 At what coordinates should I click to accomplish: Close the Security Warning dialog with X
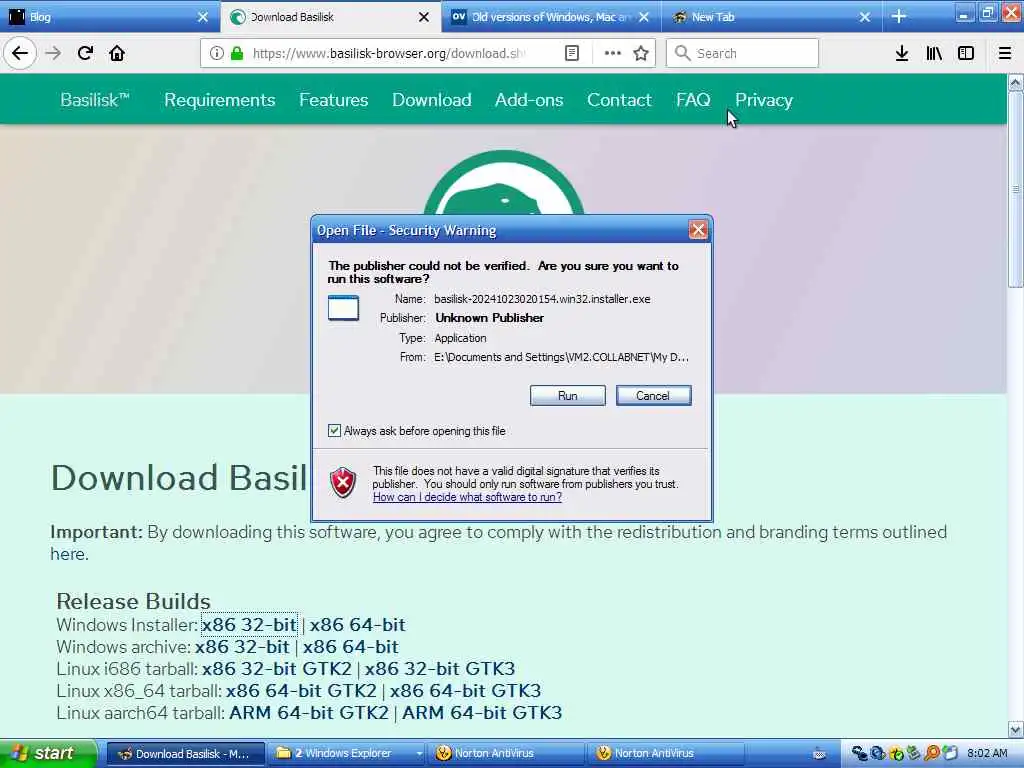(698, 230)
